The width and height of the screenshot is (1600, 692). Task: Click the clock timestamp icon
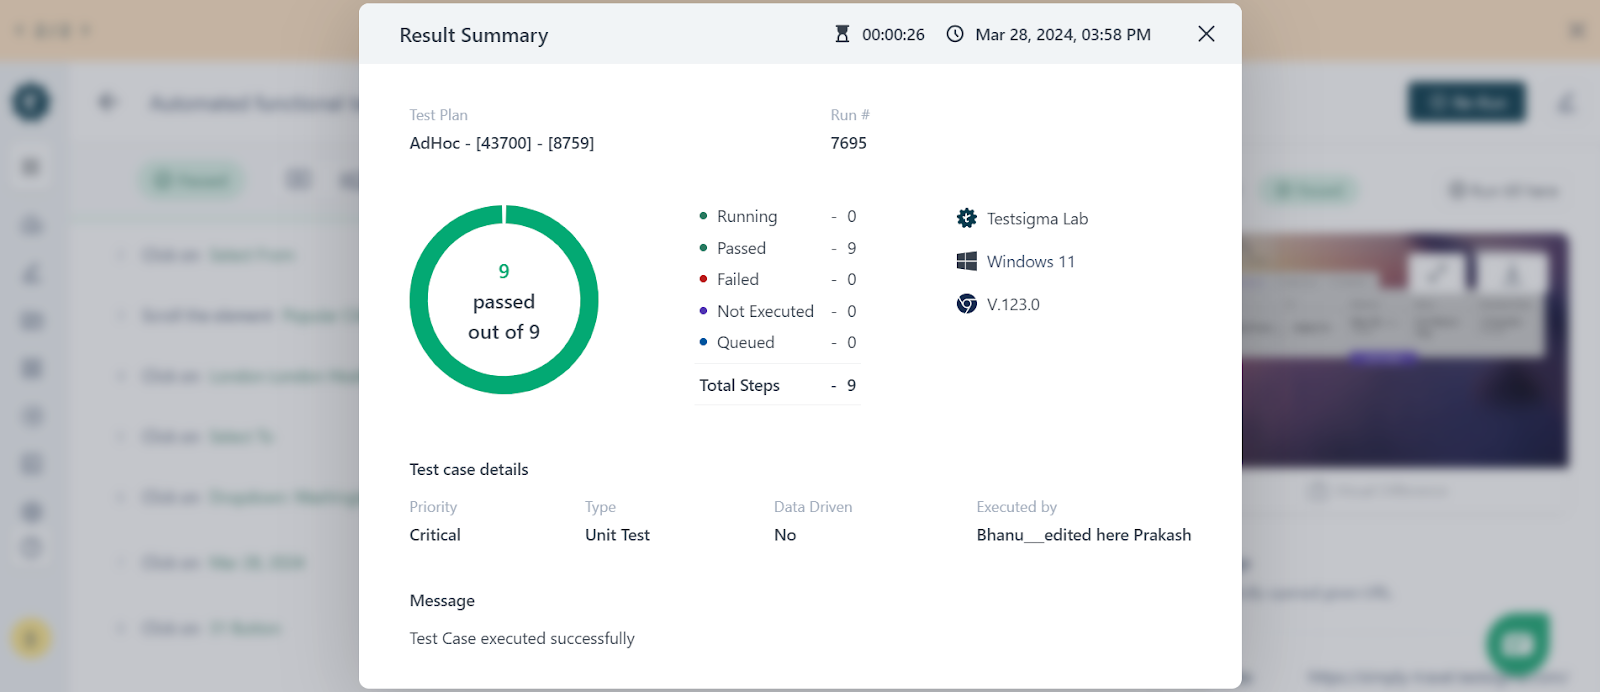coord(955,34)
